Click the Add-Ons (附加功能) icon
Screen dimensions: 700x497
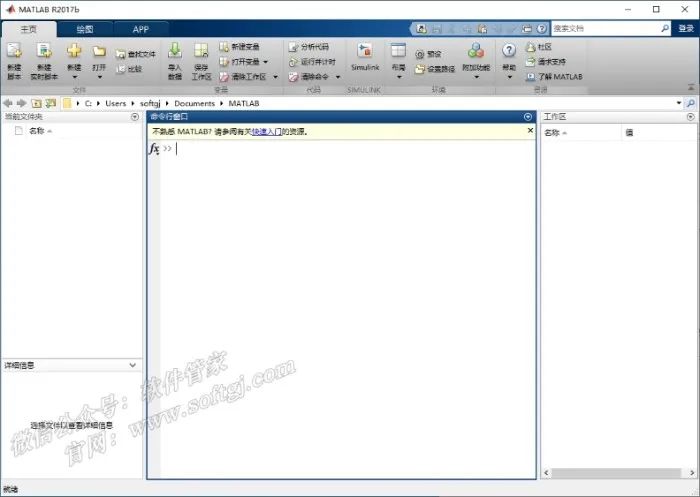(x=476, y=50)
